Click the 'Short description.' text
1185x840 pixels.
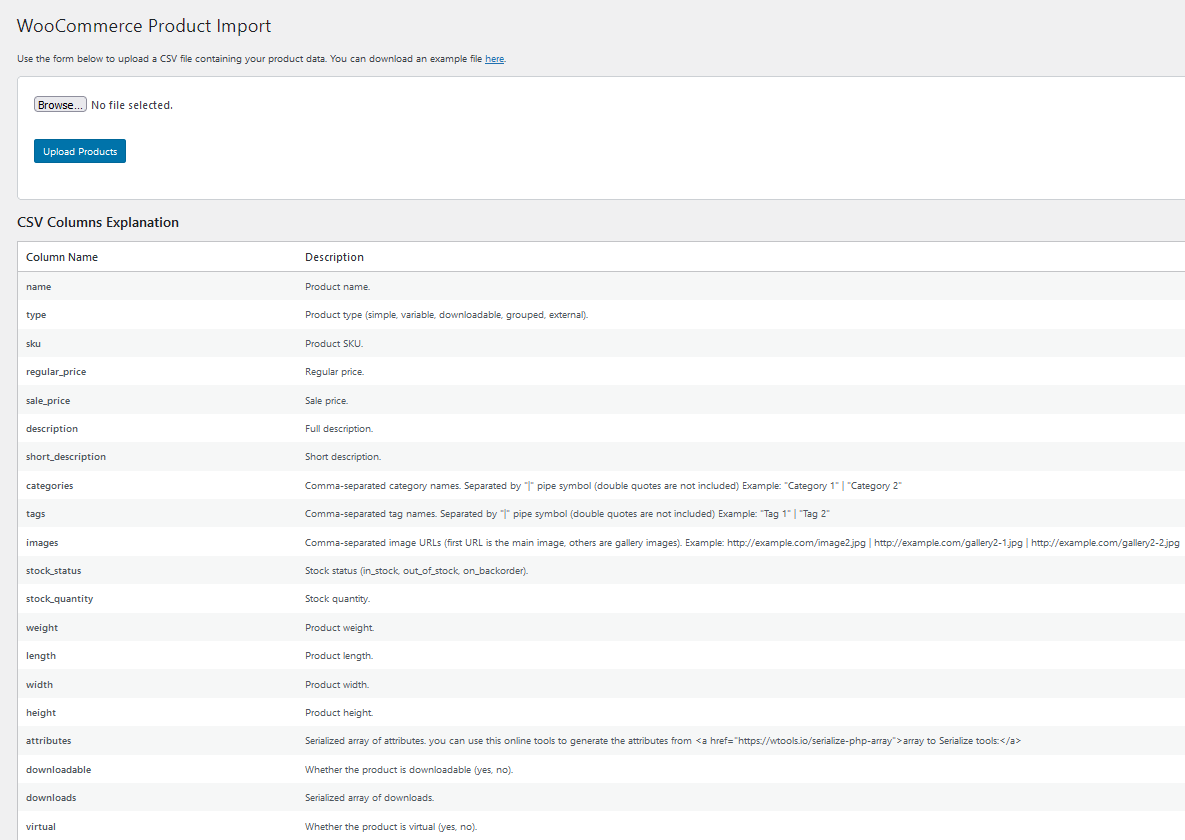[343, 457]
